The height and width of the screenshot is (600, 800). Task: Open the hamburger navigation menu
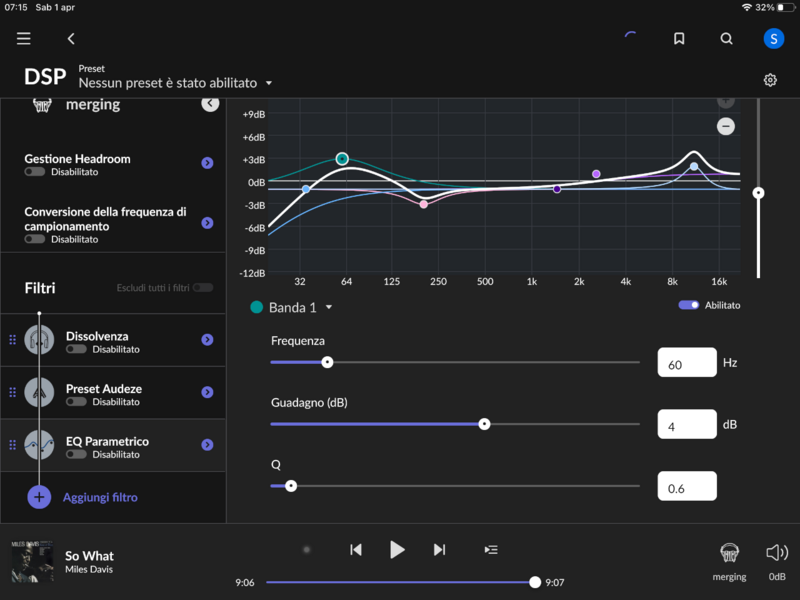tap(24, 39)
